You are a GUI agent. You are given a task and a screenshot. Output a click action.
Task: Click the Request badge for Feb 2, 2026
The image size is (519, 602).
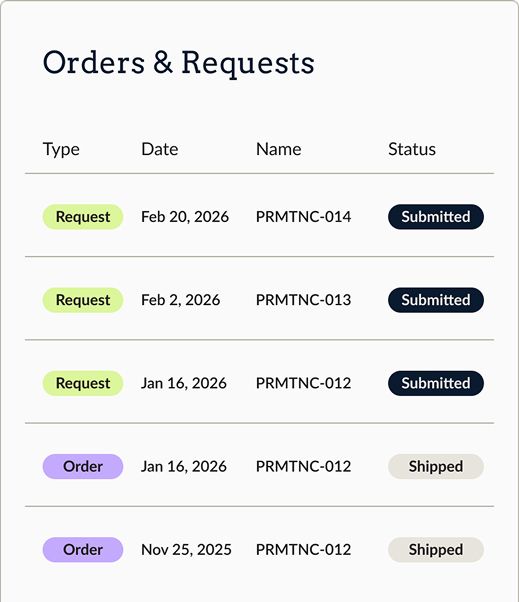tap(83, 300)
